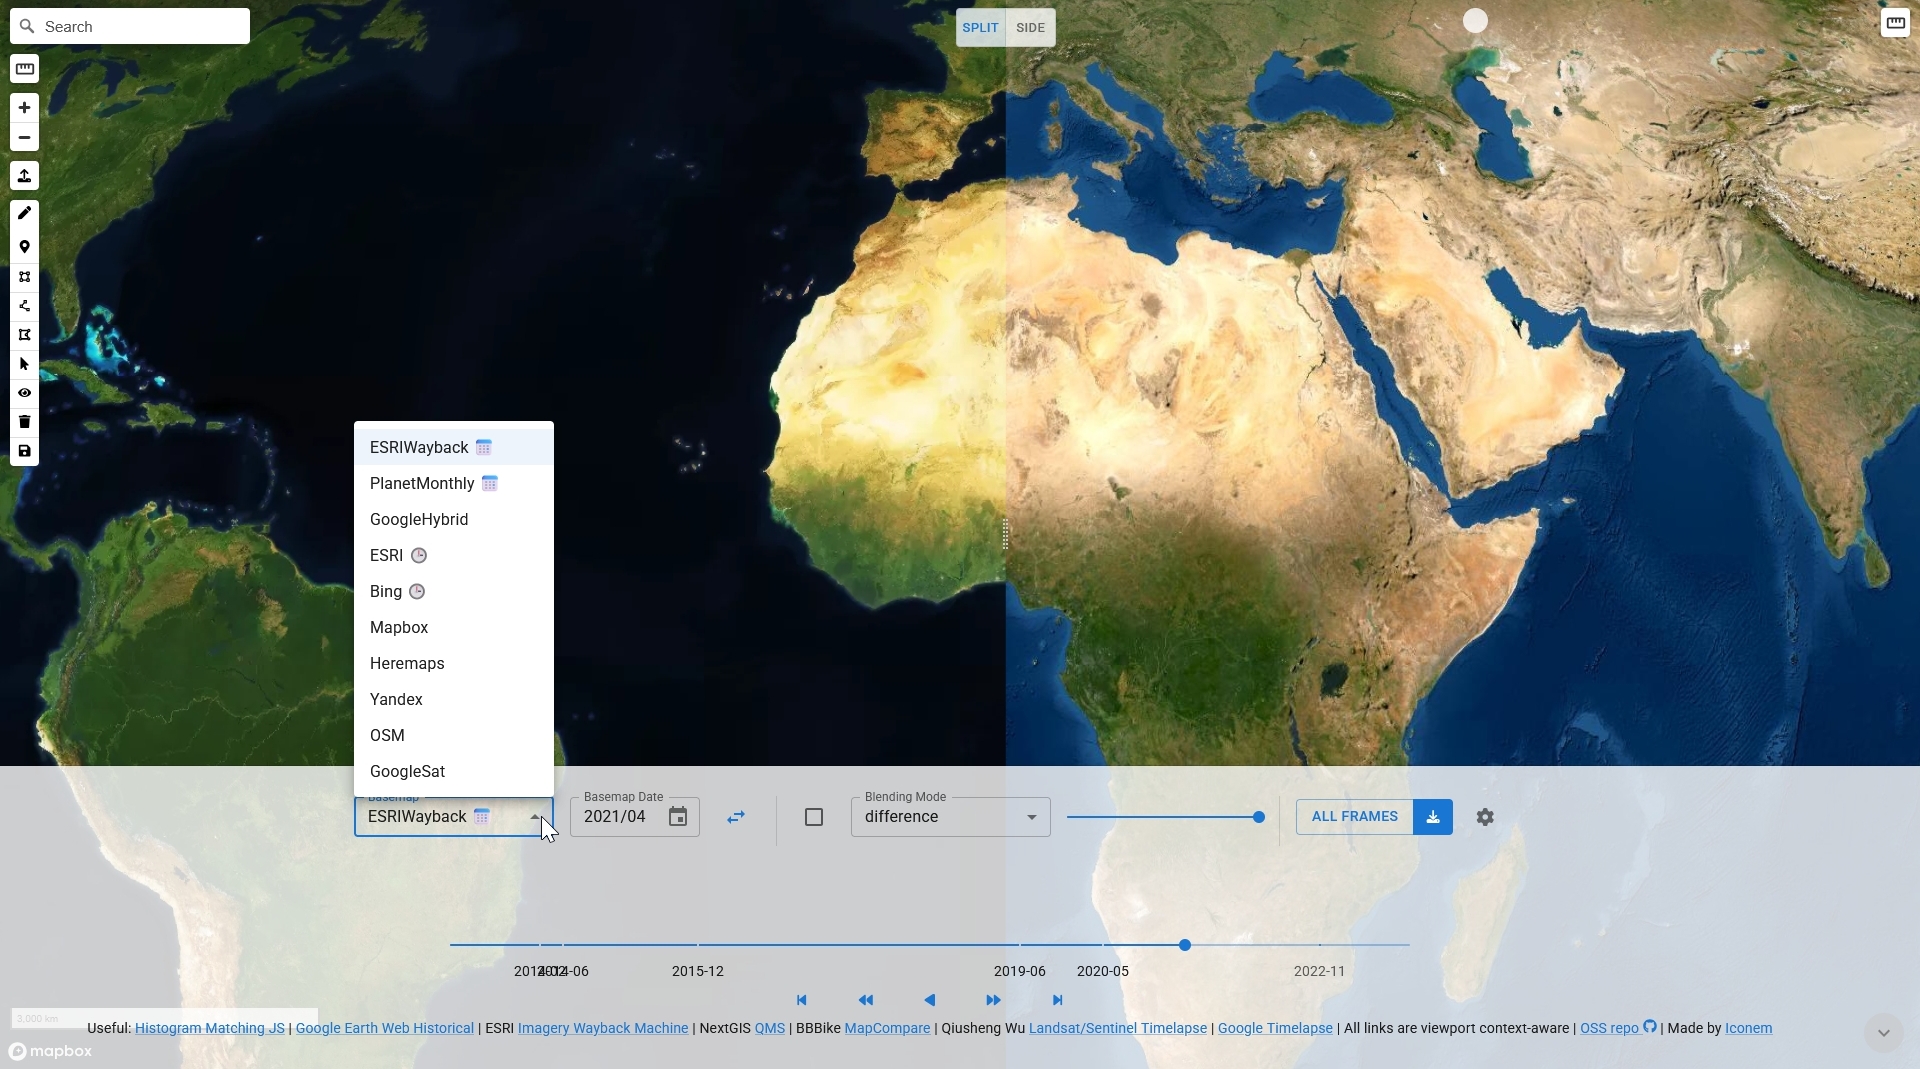Open the upload file tool
Screen dimensions: 1920x1069
(24, 176)
